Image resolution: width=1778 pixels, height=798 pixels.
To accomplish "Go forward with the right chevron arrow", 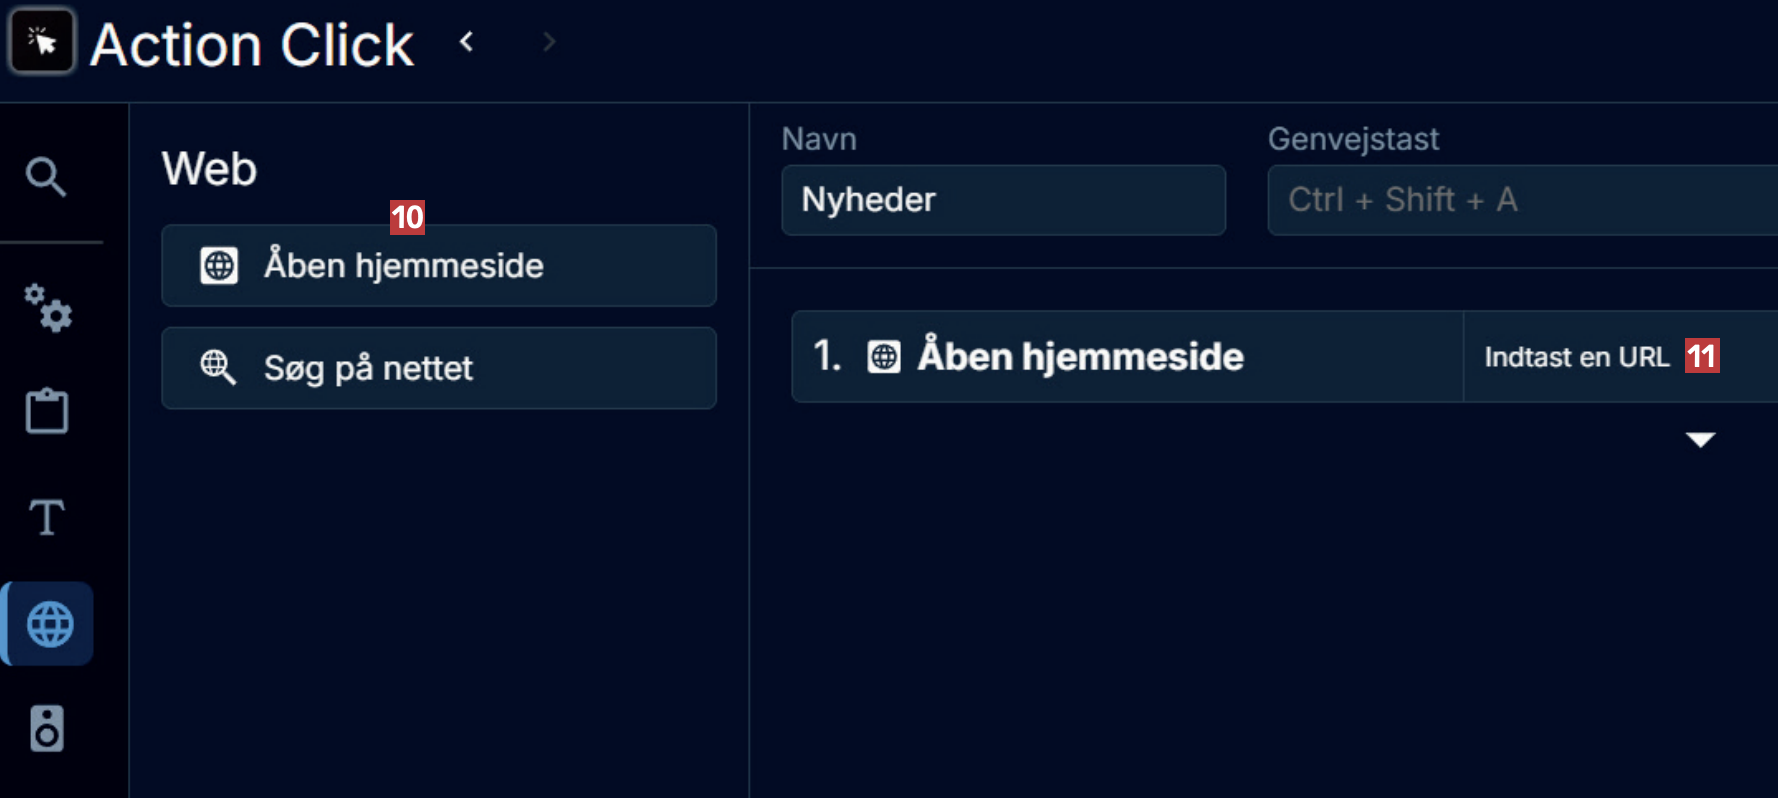I will point(548,42).
